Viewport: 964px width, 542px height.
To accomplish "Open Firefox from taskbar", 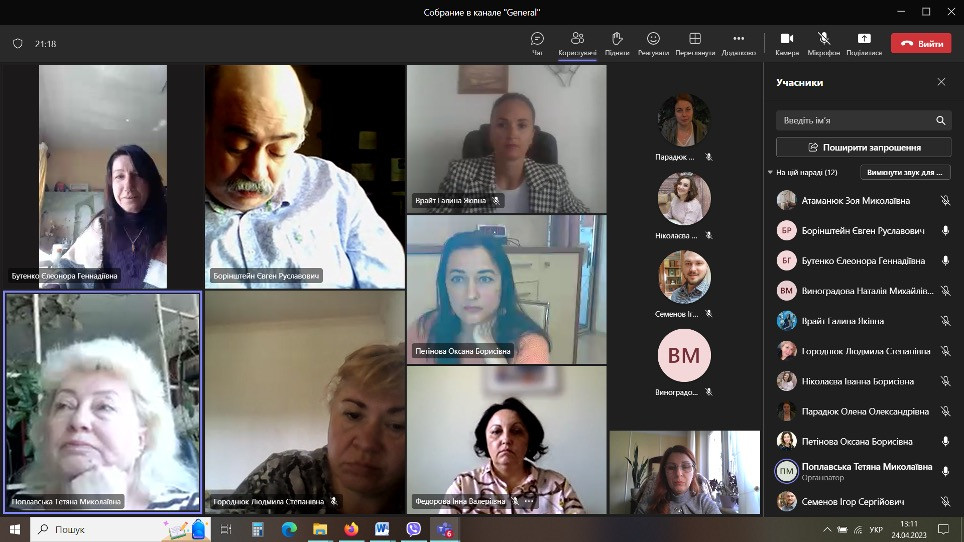I will coord(351,529).
